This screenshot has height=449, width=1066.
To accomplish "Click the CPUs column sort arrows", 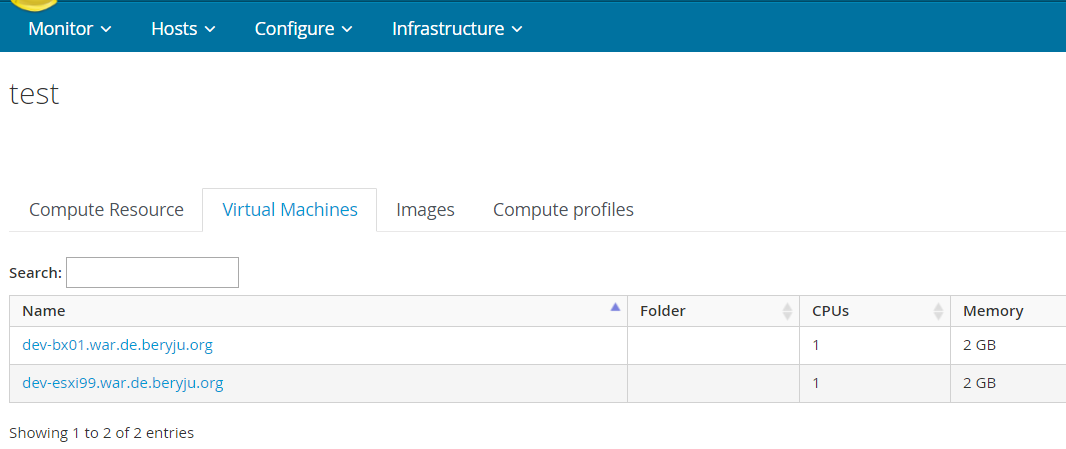I will point(938,311).
